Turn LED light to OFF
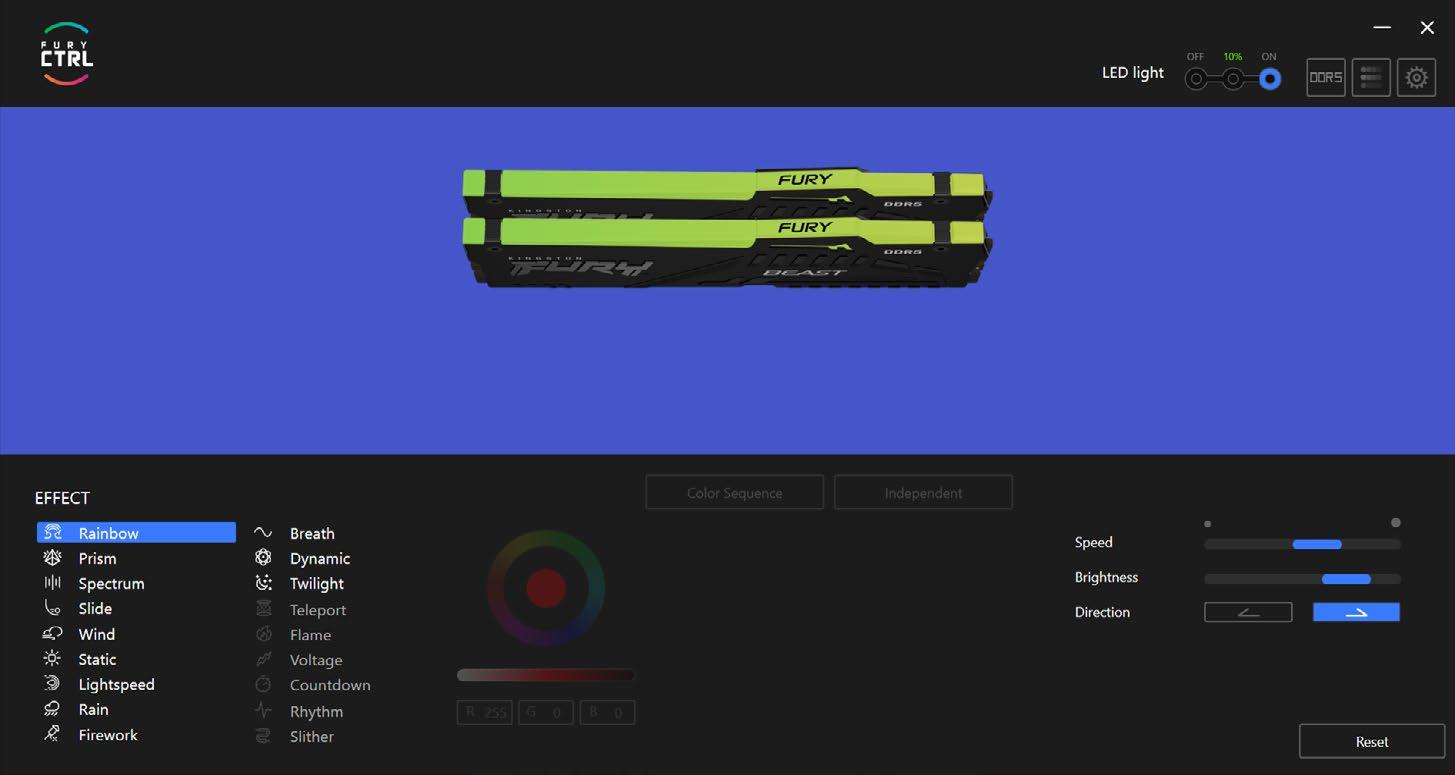This screenshot has width=1455, height=775. tap(1196, 79)
